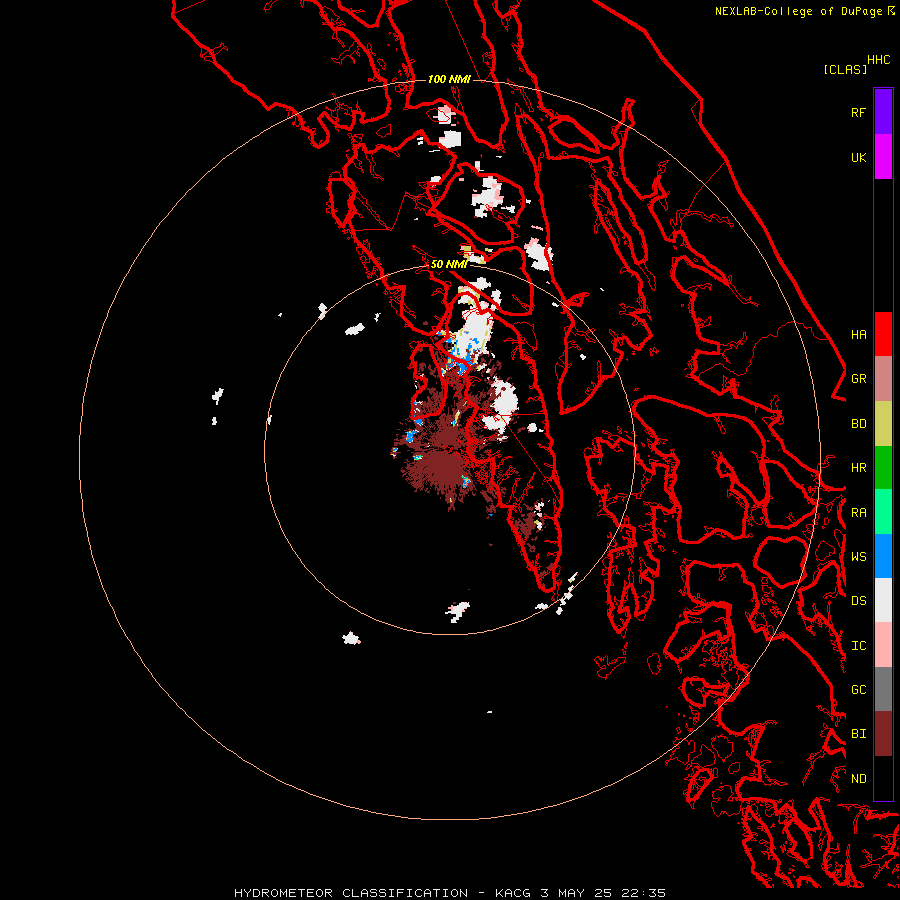The width and height of the screenshot is (900, 900).
Task: Click the HR legend label
Action: click(858, 468)
